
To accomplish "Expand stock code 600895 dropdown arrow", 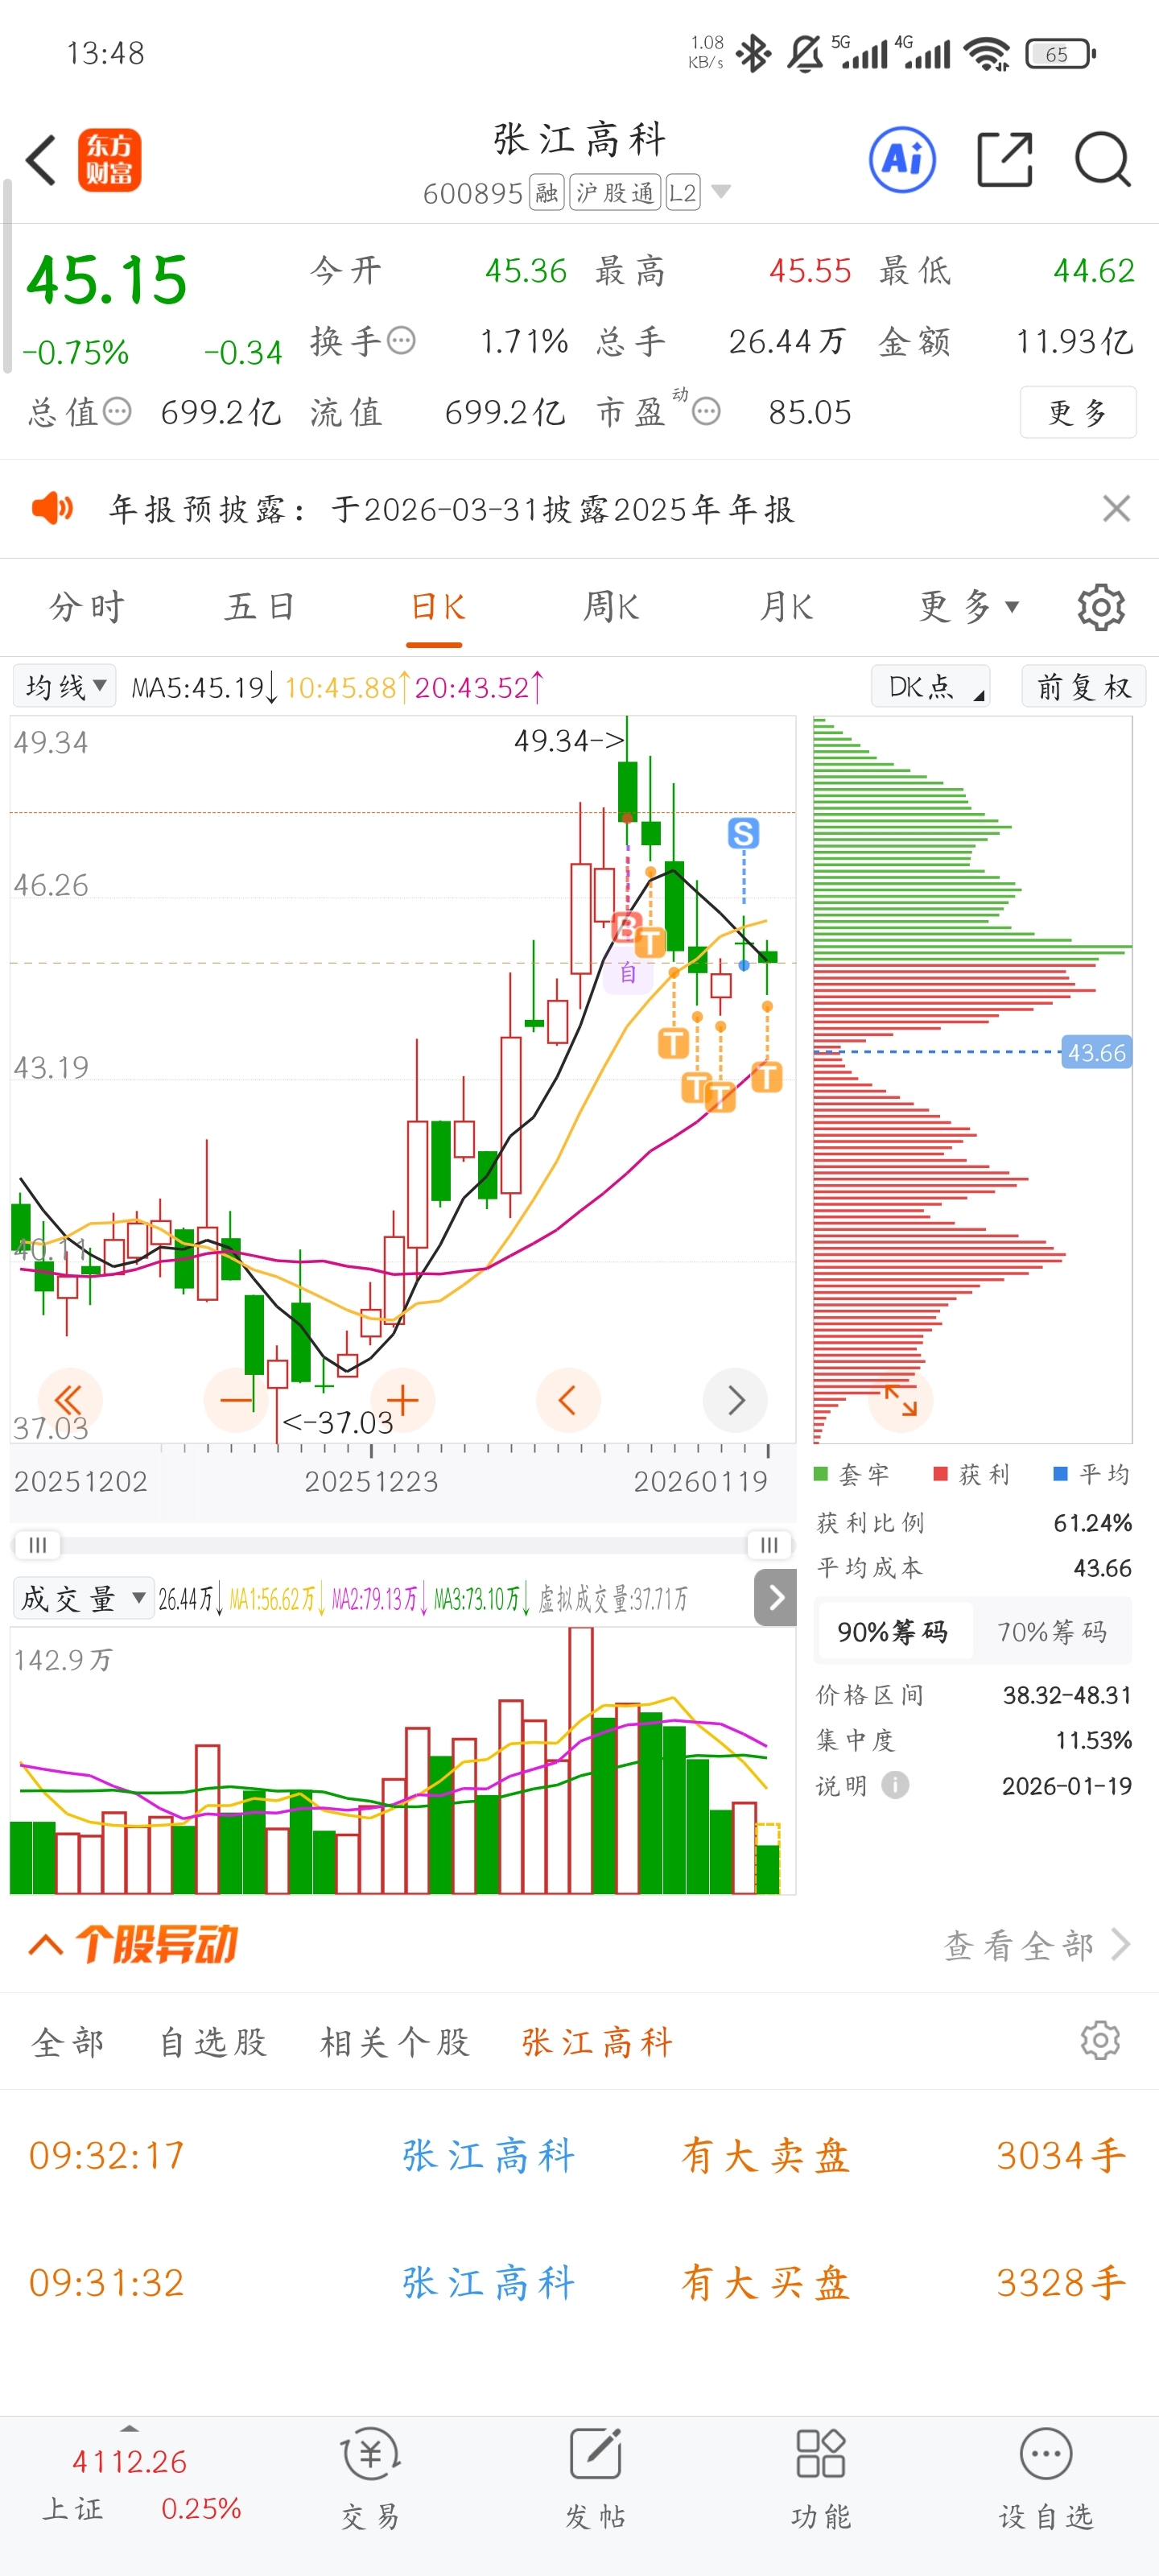I will point(720,192).
